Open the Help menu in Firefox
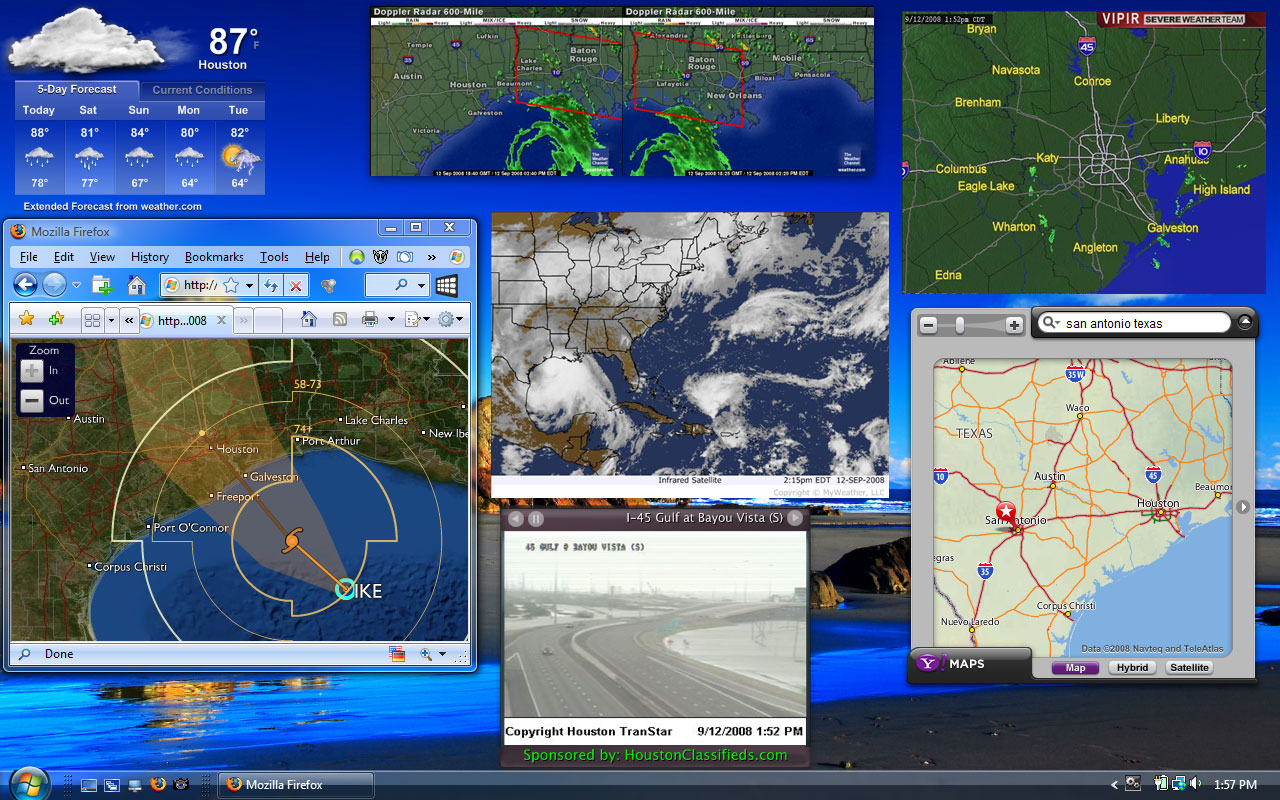 tap(317, 257)
